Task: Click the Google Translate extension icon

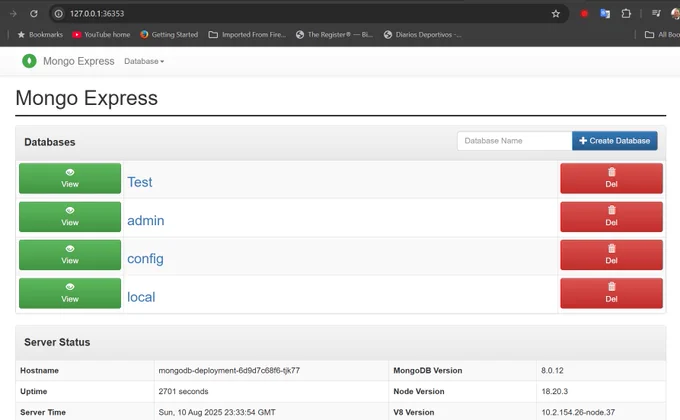Action: [605, 14]
